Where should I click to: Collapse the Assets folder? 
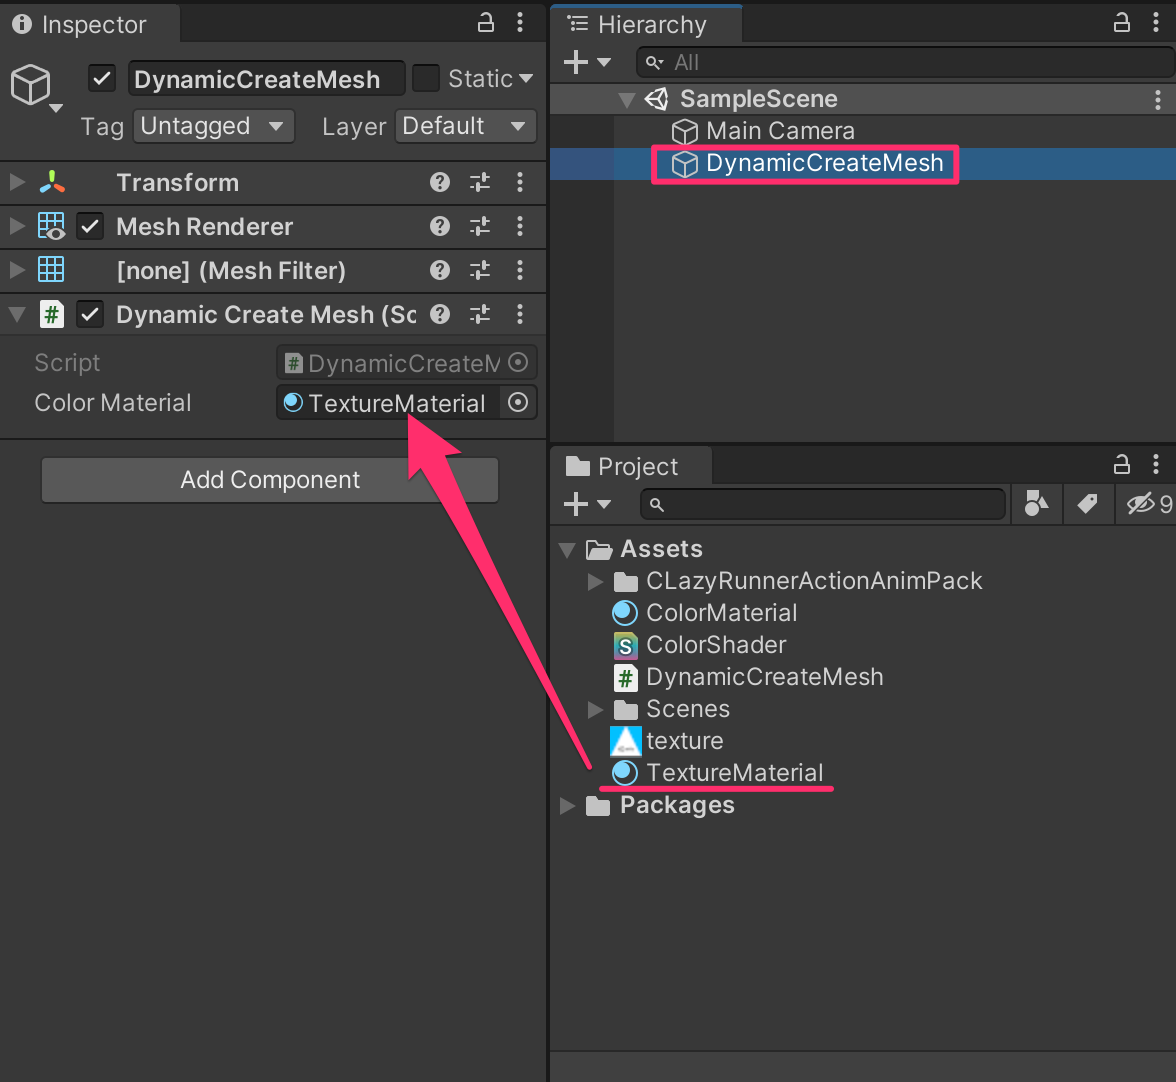(568, 550)
